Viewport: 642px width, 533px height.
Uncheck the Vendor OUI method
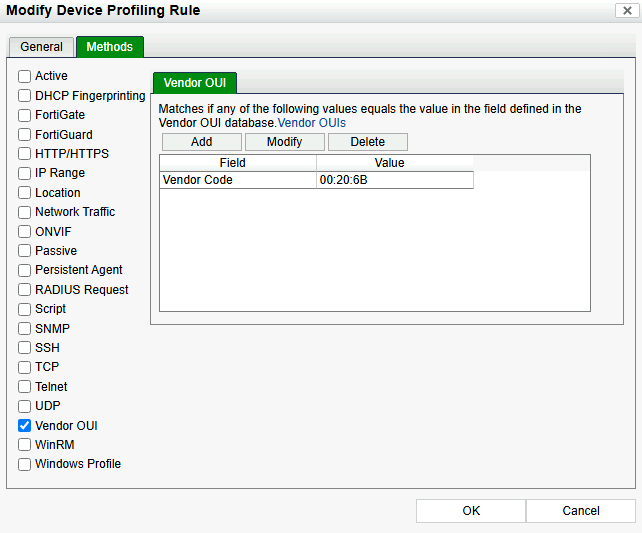pyautogui.click(x=25, y=426)
